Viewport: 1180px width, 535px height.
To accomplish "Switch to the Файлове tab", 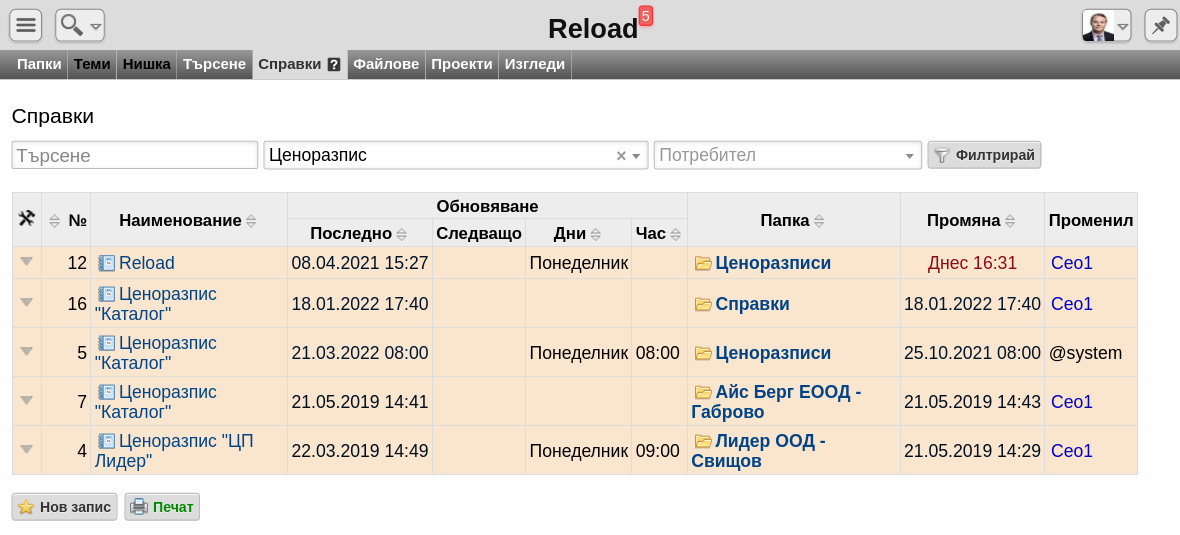I will click(386, 64).
